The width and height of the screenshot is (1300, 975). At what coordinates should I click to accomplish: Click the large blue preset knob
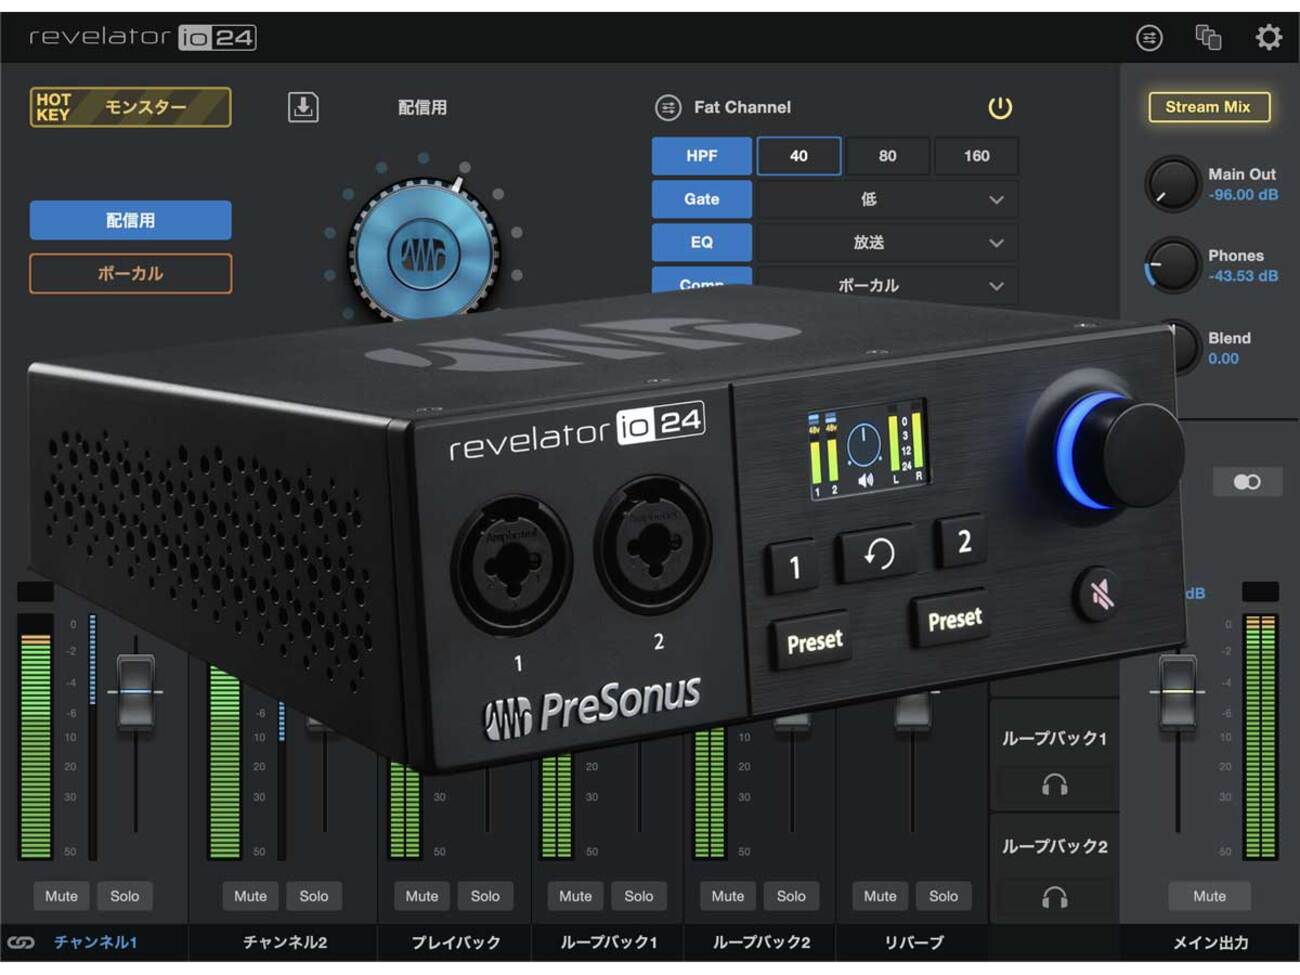click(x=424, y=253)
